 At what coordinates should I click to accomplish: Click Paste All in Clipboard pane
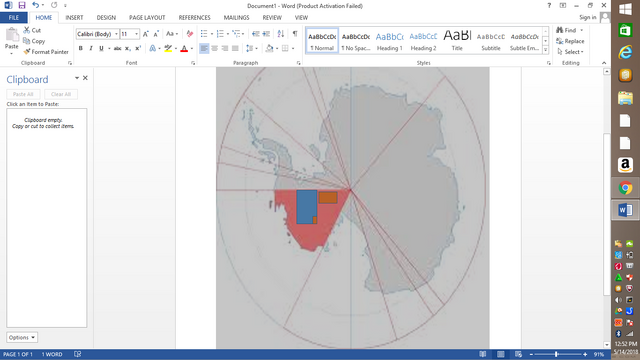(x=23, y=94)
